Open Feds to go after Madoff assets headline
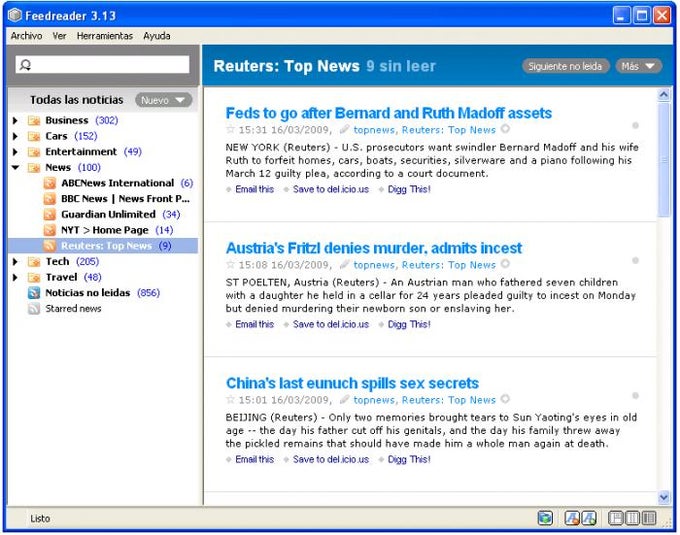The height and width of the screenshot is (535, 680). click(389, 113)
